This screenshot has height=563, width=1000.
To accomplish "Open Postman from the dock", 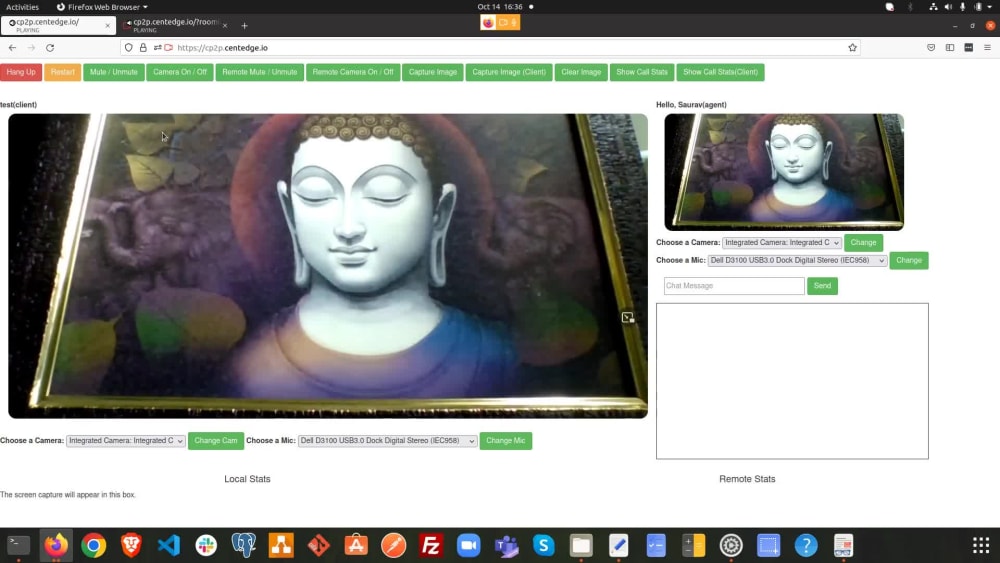I will (x=393, y=545).
